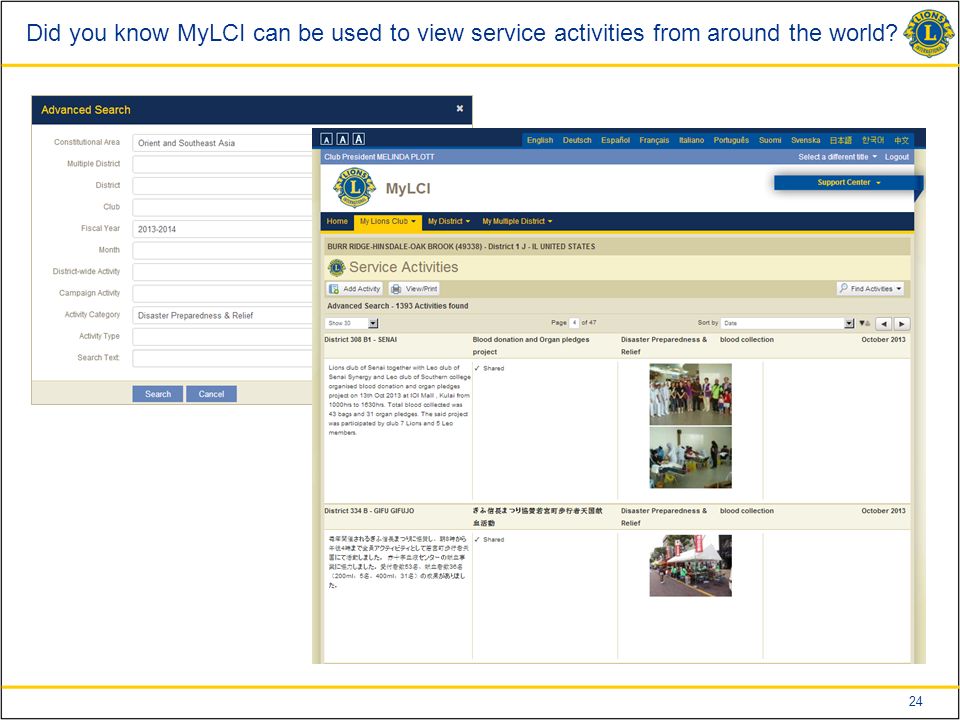Screen dimensions: 960x720
Task: Switch language to Português
Action: pyautogui.click(x=731, y=140)
